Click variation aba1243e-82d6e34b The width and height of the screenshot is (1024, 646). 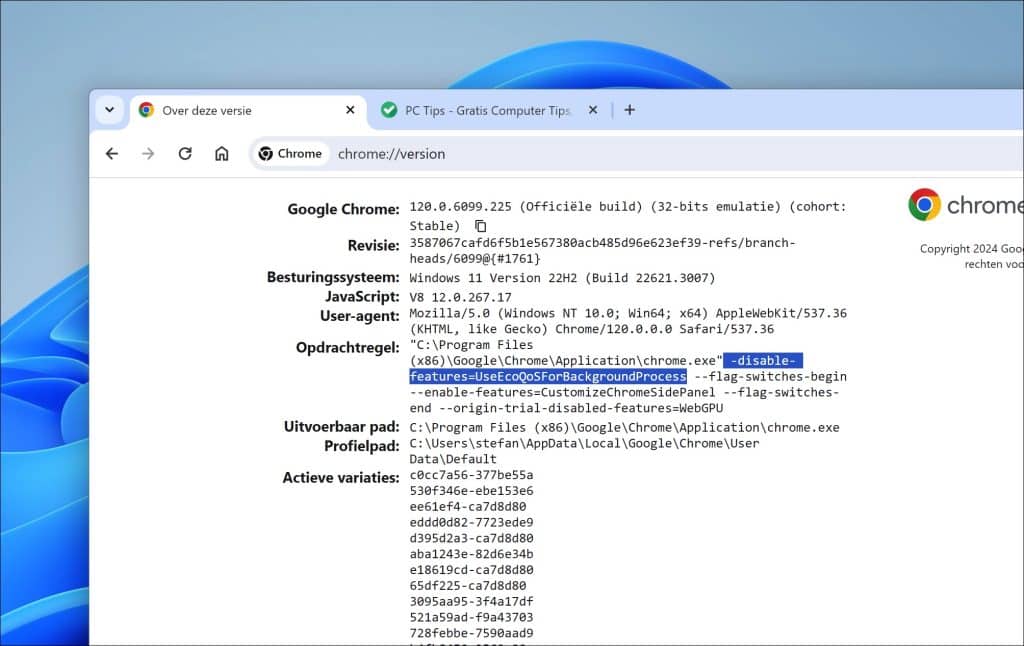click(471, 554)
